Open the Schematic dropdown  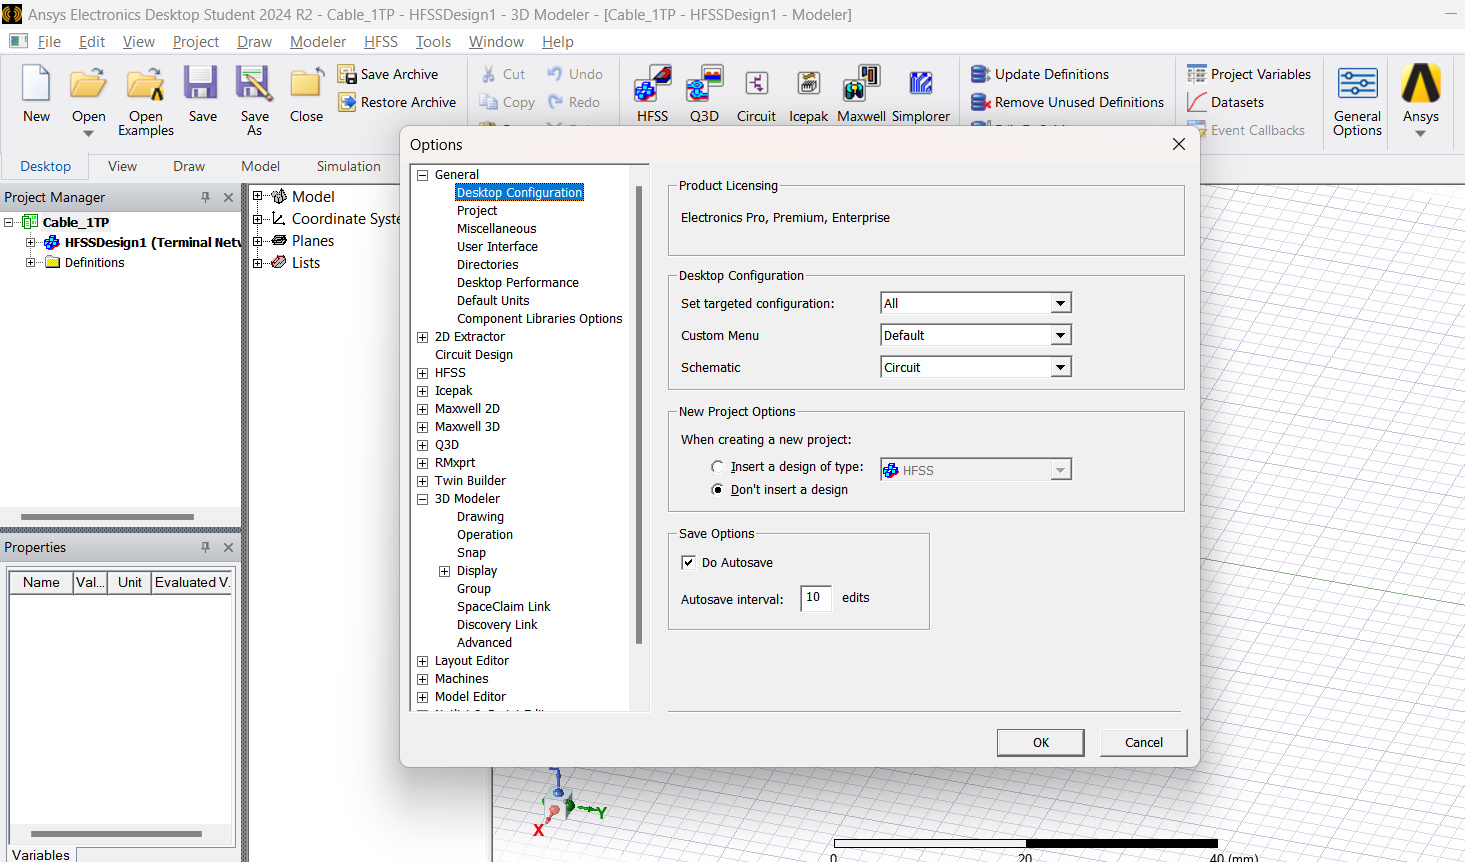[1060, 368]
